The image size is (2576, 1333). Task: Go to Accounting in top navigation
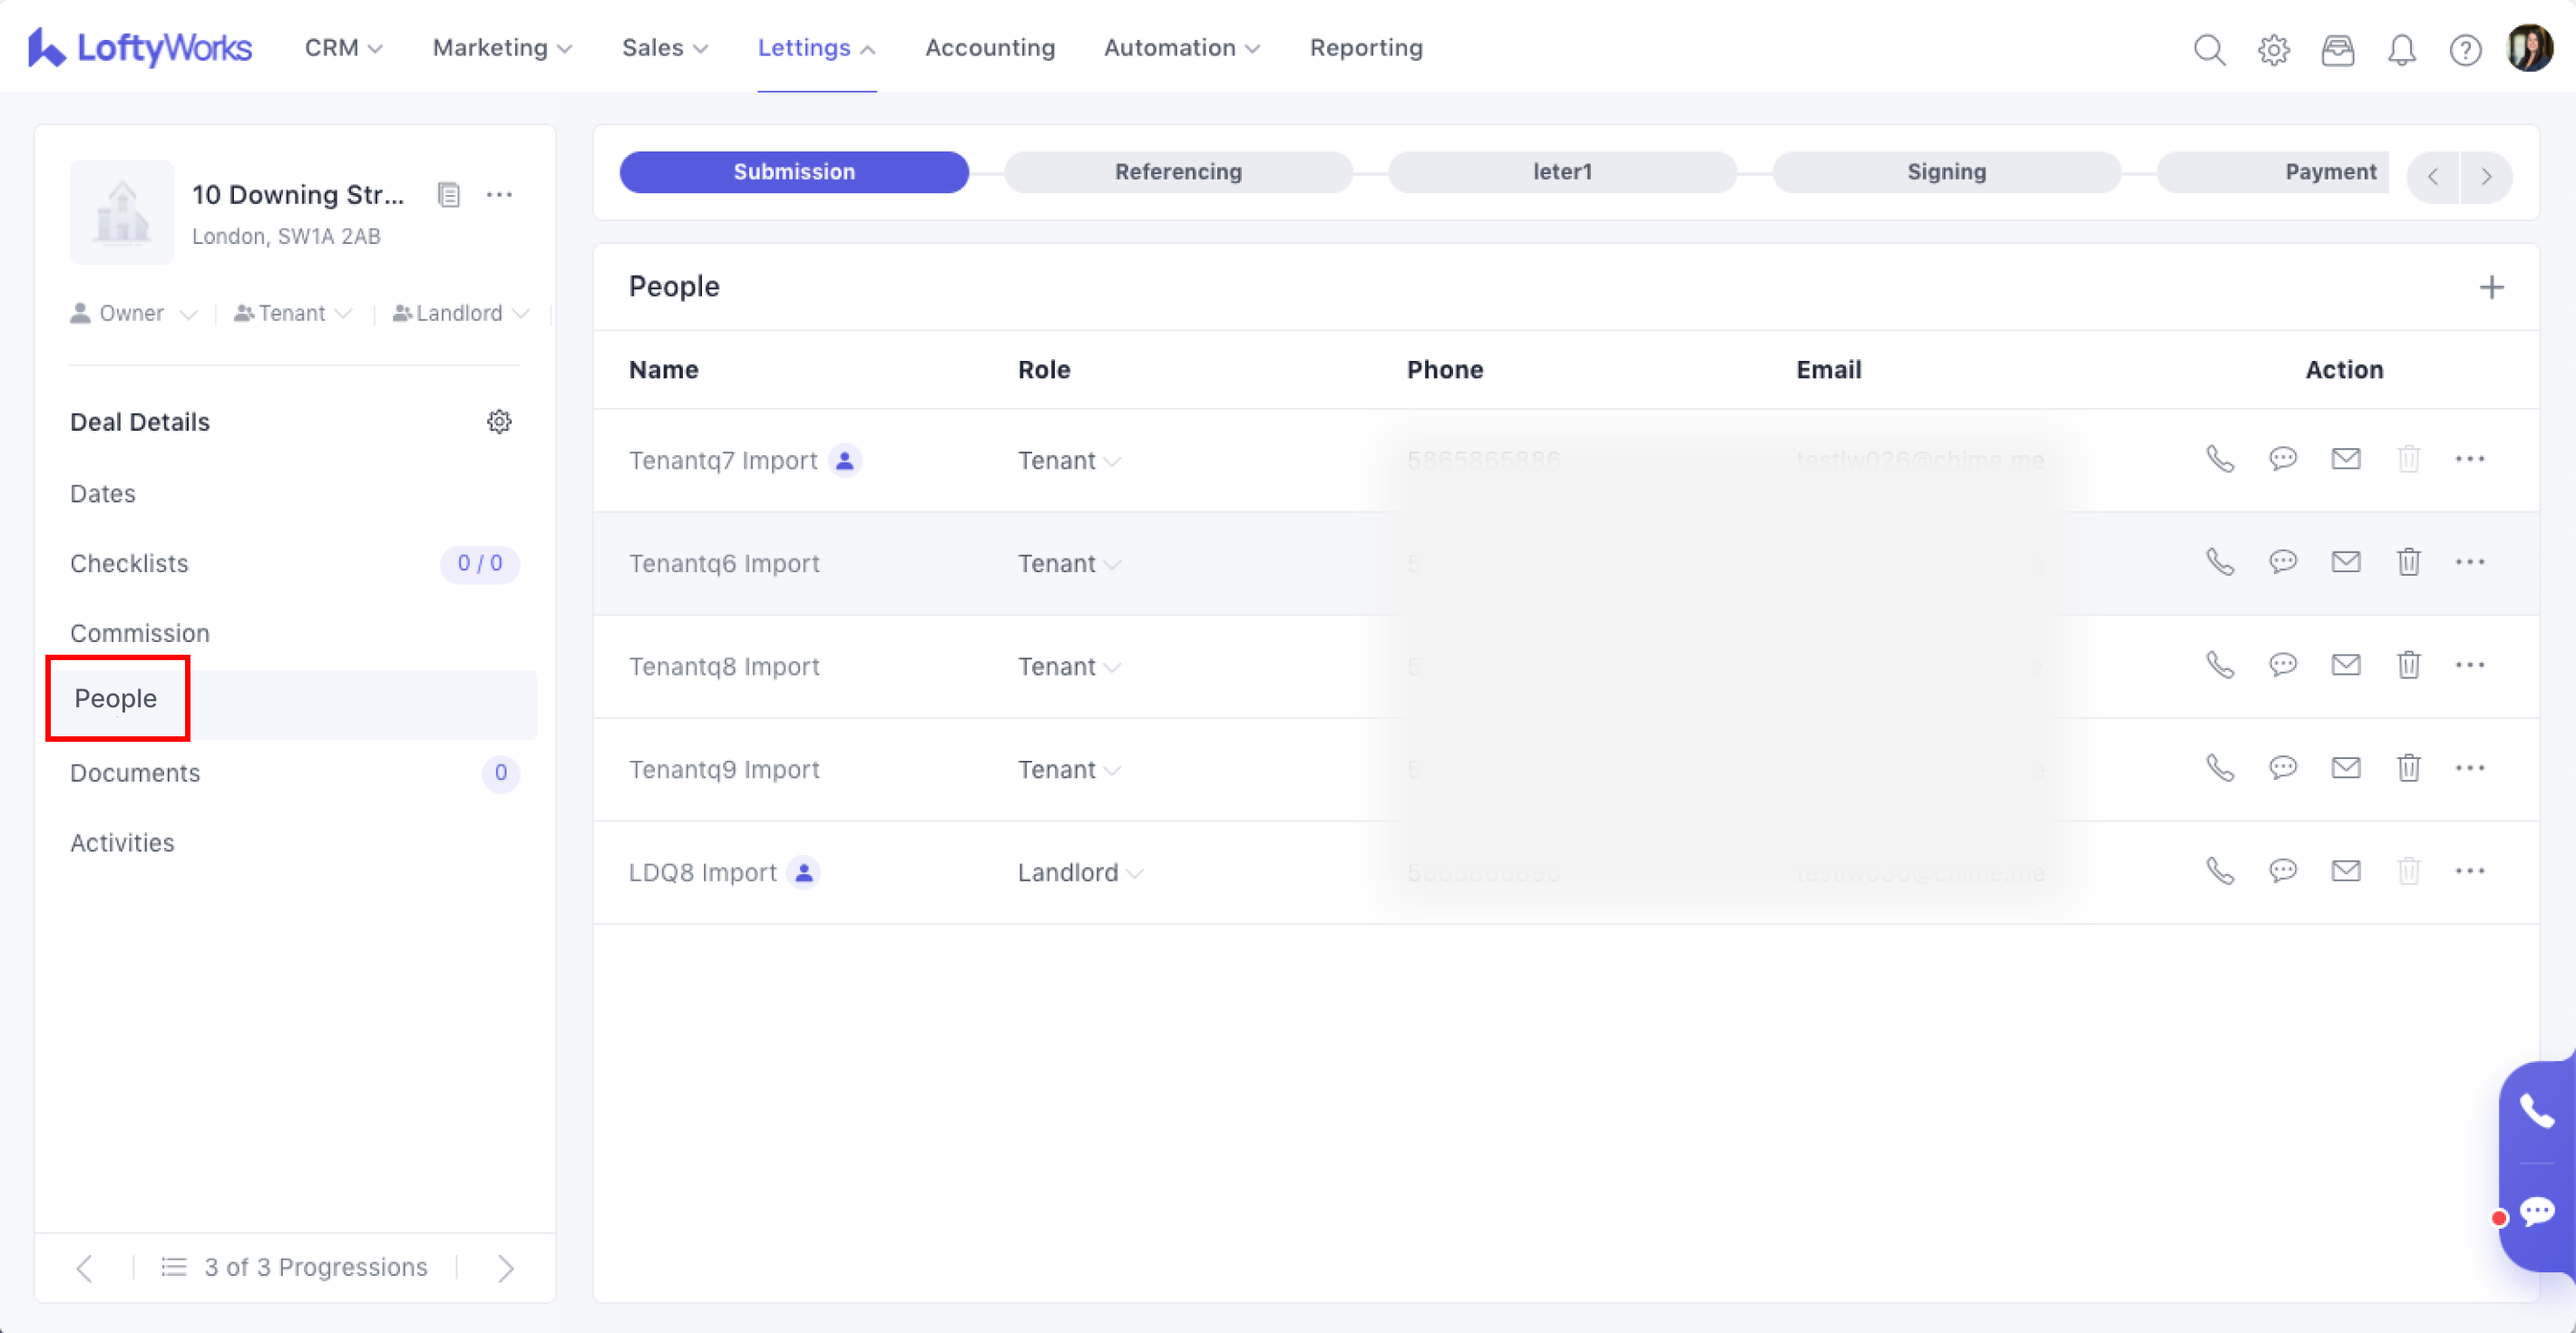(989, 48)
